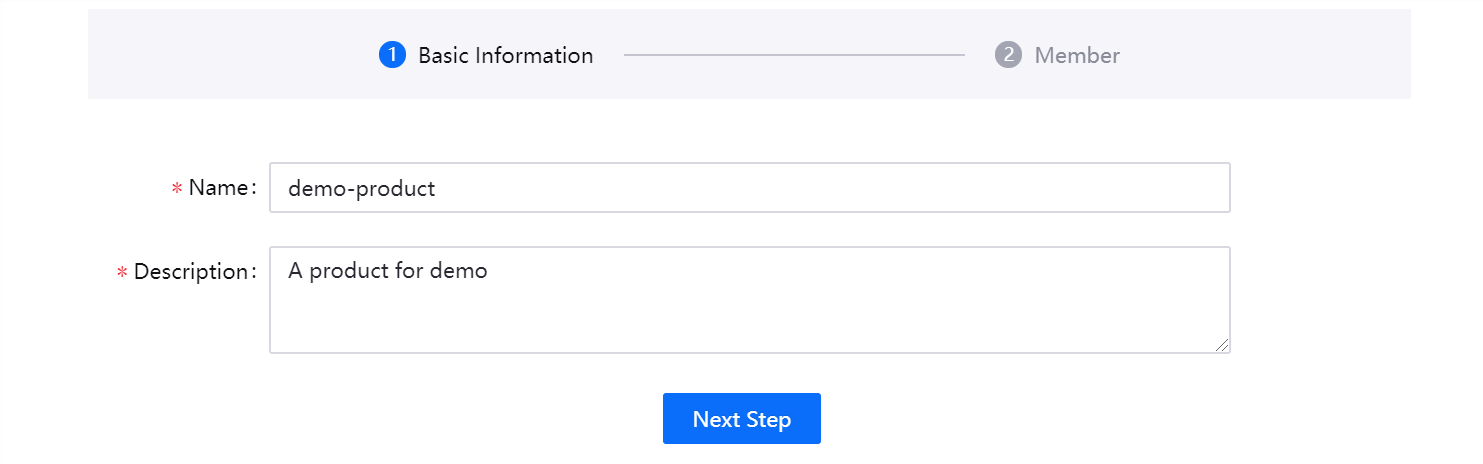The width and height of the screenshot is (1483, 464).
Task: Click the "demo-product" text in Name
Action: pos(361,188)
